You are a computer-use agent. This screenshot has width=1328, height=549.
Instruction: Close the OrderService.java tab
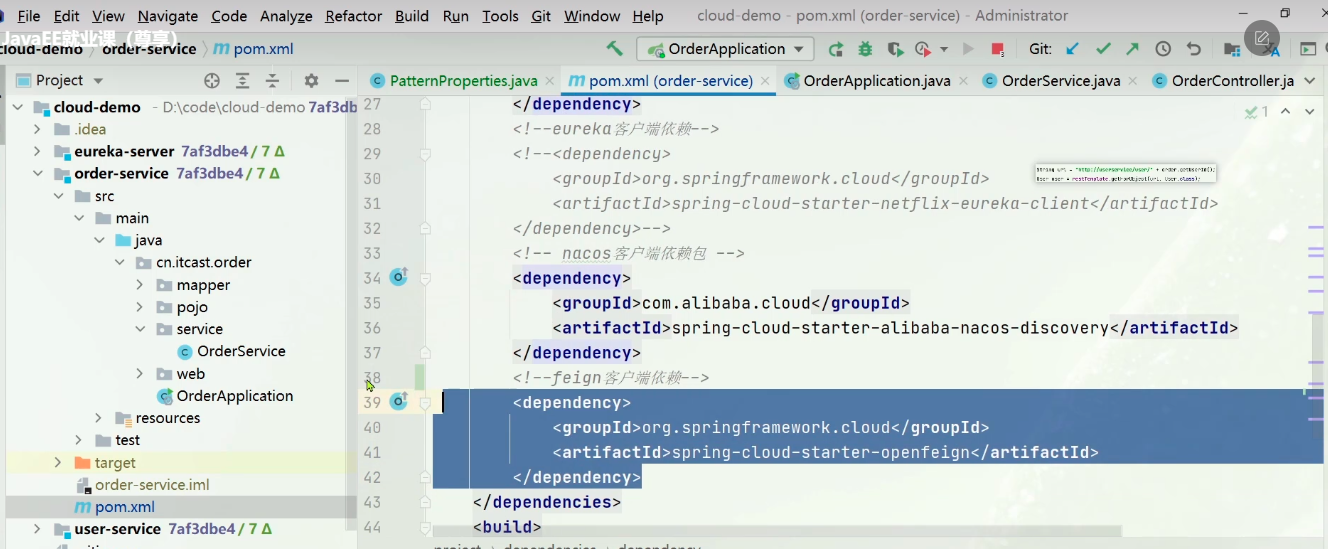click(1134, 81)
